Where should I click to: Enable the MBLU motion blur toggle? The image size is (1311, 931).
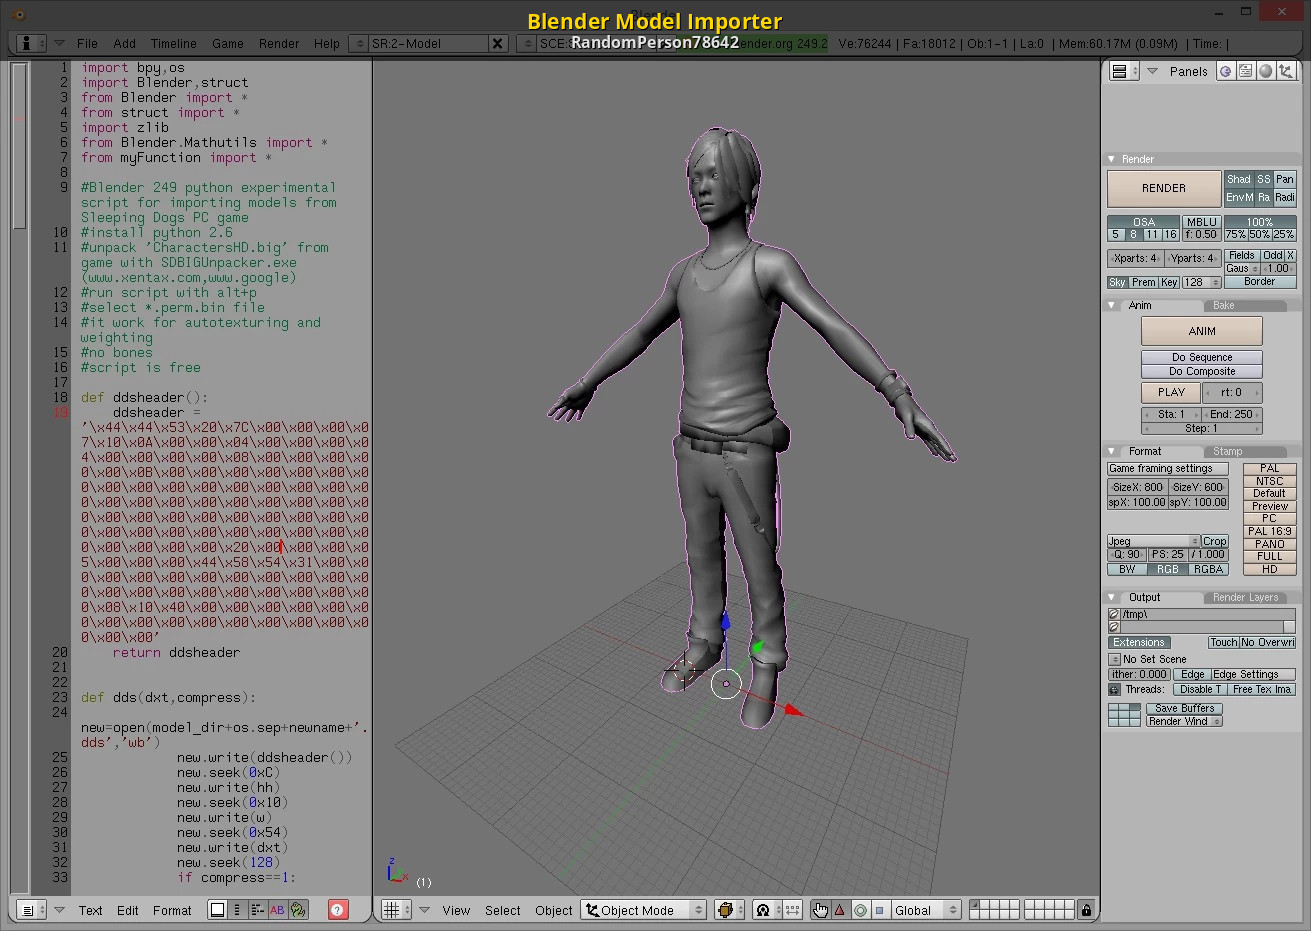[1201, 222]
